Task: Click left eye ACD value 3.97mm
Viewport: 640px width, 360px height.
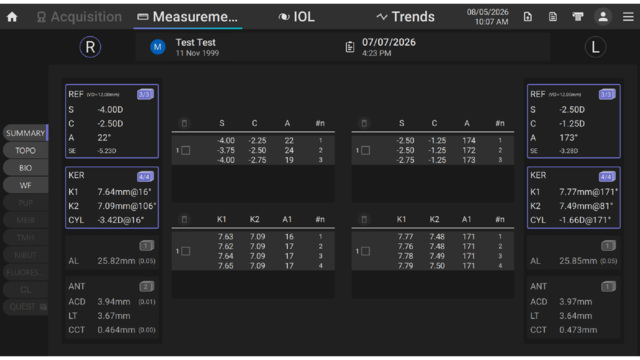Action: tap(576, 302)
